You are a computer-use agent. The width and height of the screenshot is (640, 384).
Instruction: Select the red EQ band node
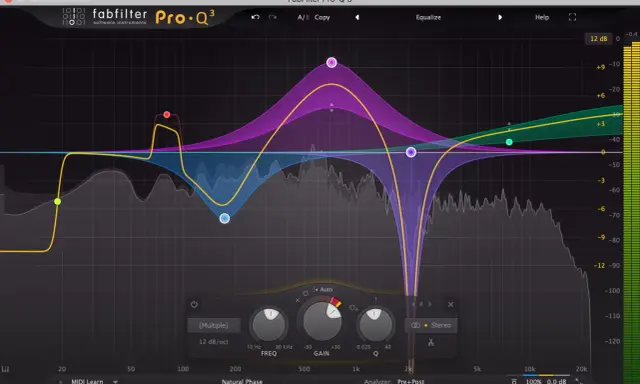click(x=167, y=115)
